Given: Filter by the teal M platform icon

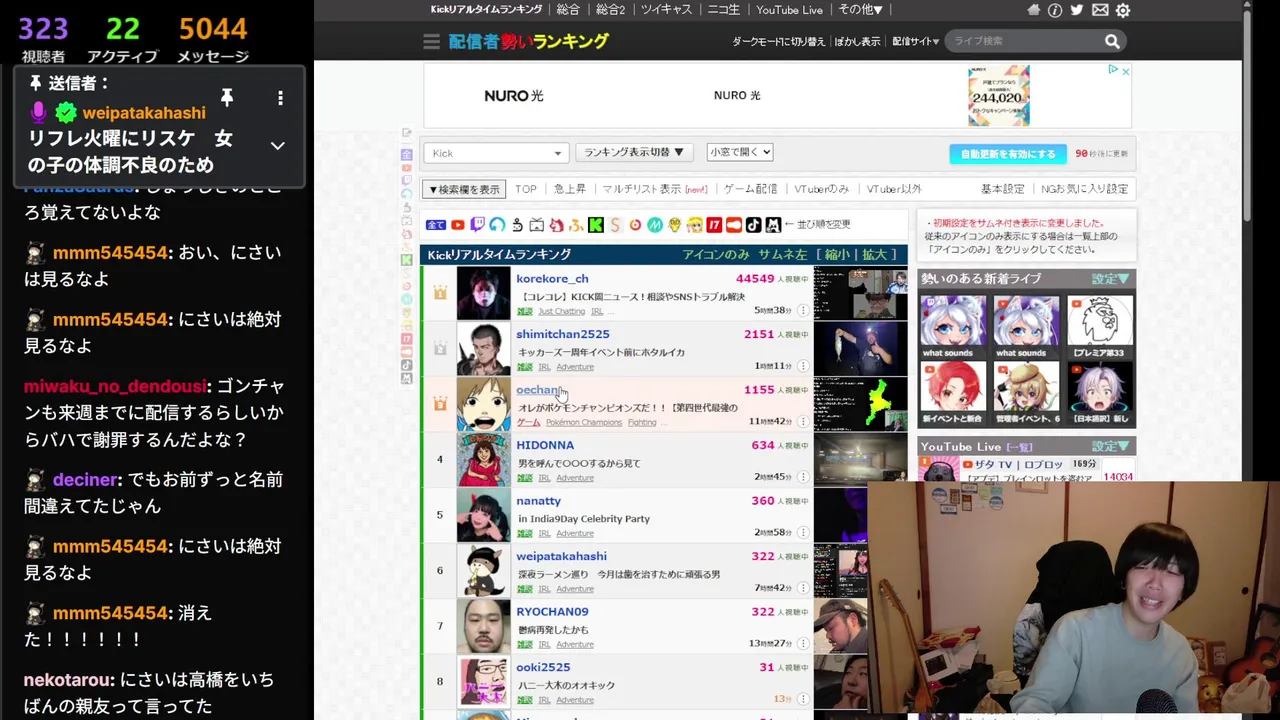Looking at the screenshot, I should (x=655, y=225).
